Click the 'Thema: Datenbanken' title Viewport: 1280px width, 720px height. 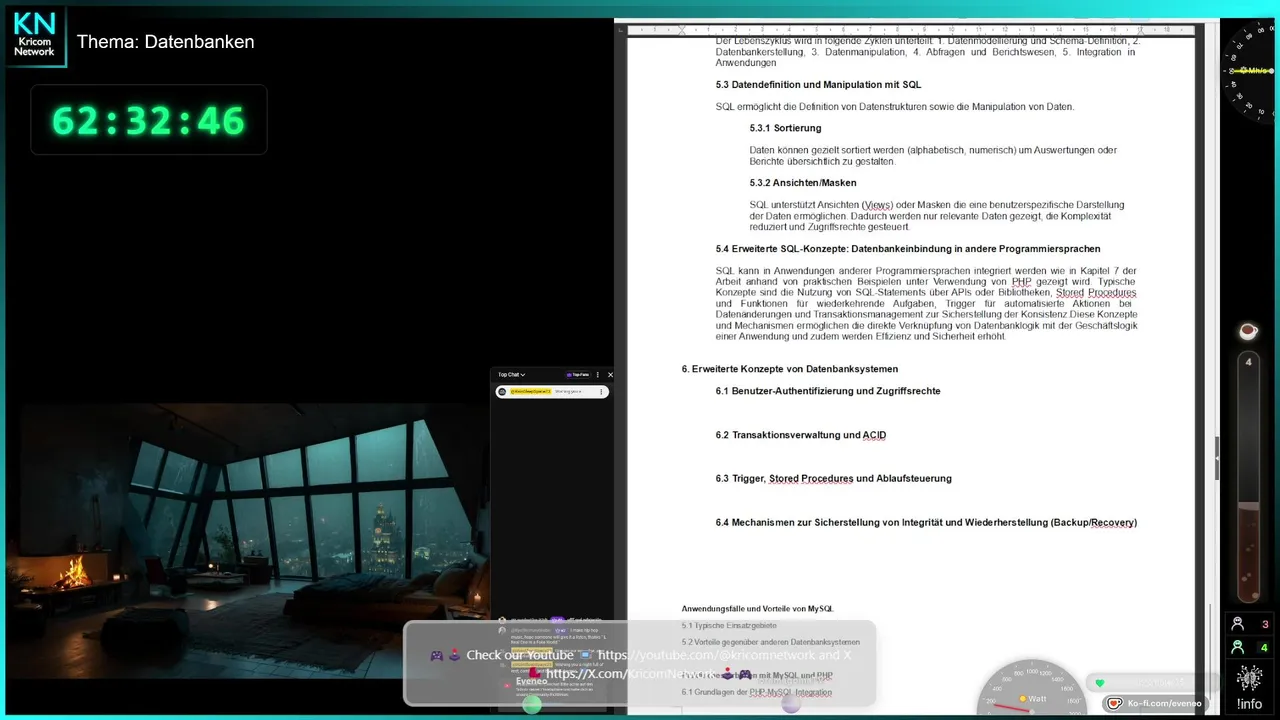(165, 42)
